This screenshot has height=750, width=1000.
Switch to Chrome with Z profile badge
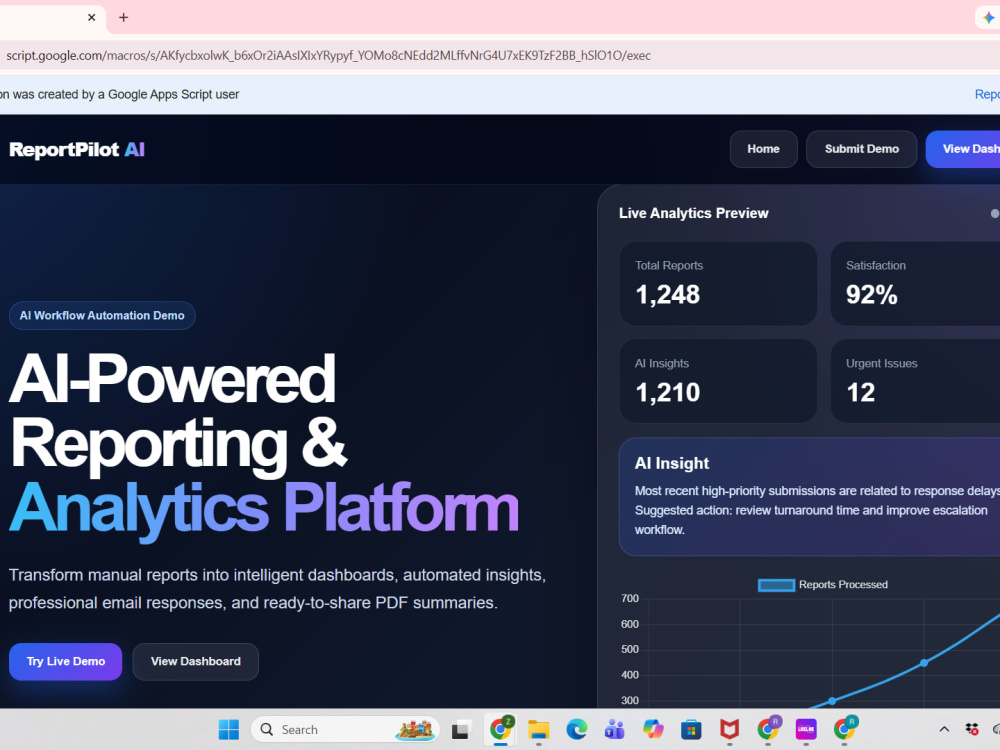[501, 729]
